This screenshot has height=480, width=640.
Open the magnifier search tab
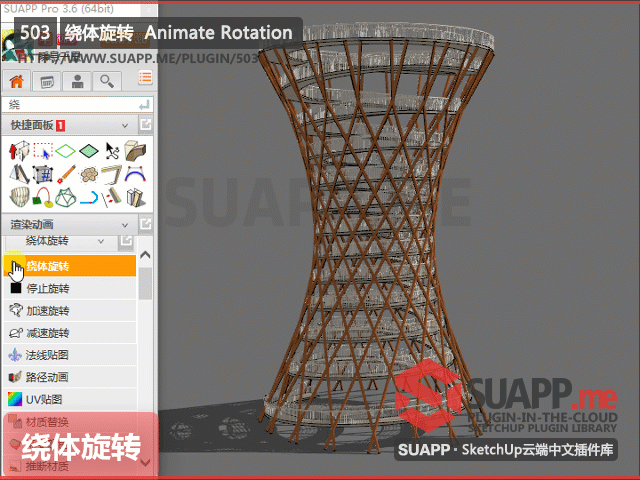[107, 82]
